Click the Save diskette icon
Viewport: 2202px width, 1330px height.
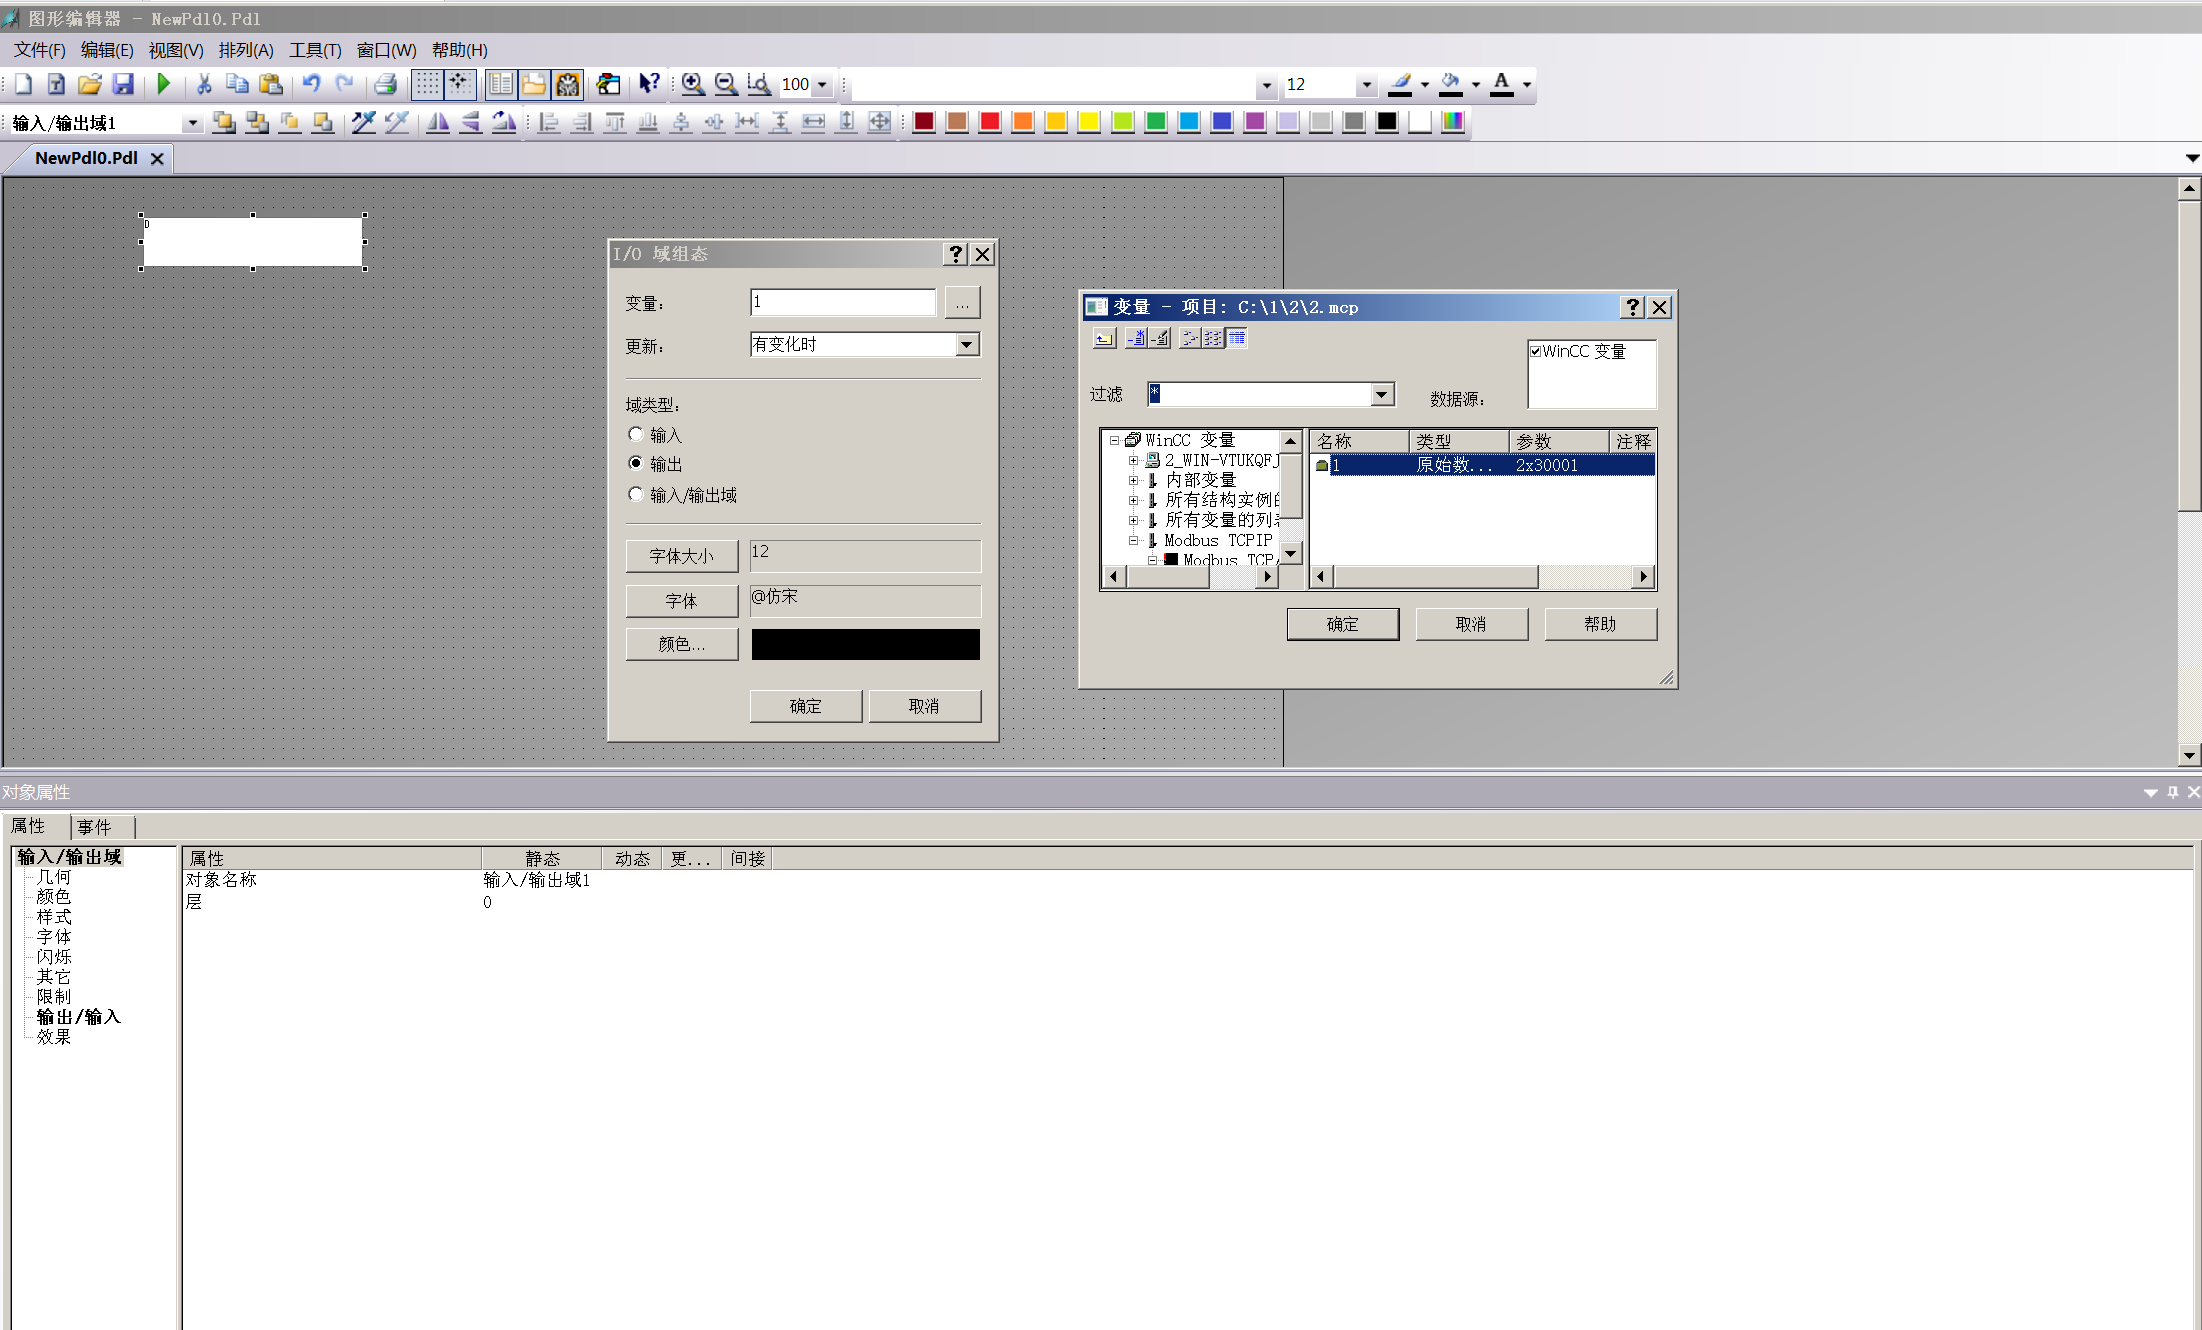[x=123, y=84]
